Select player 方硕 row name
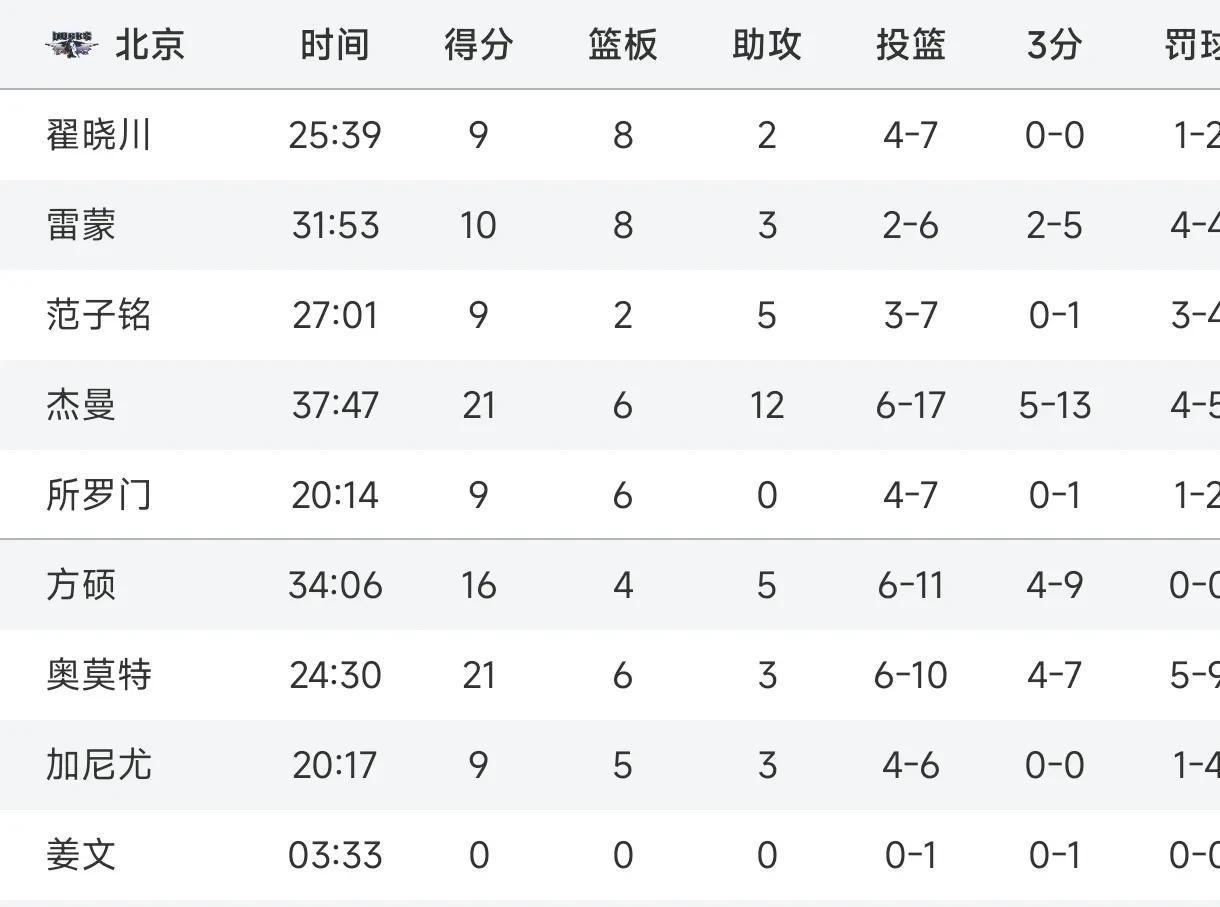 point(81,585)
